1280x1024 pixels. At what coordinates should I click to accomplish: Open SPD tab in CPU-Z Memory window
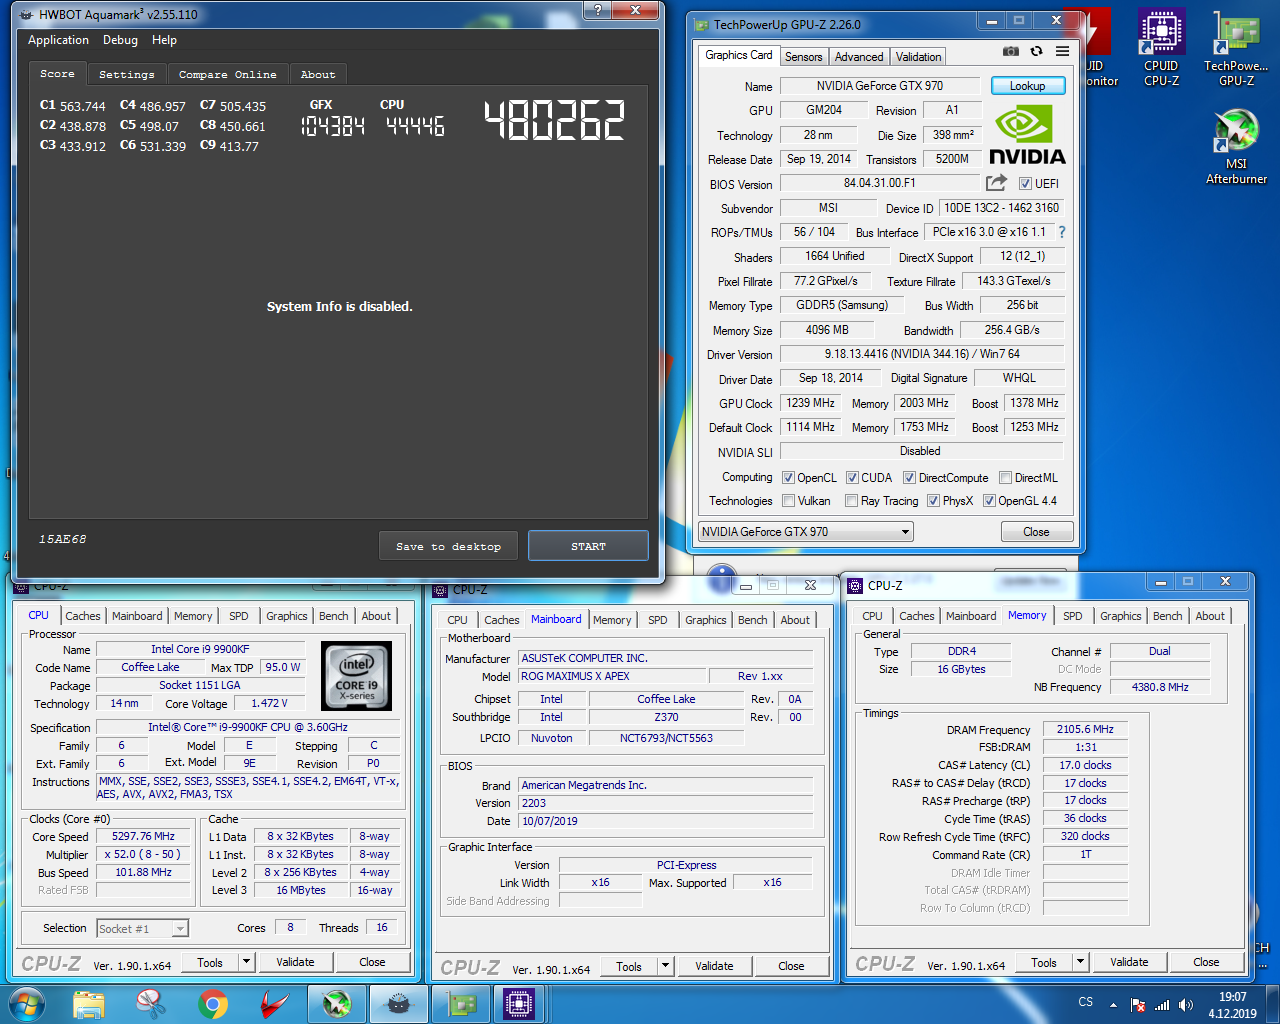pos(1072,616)
